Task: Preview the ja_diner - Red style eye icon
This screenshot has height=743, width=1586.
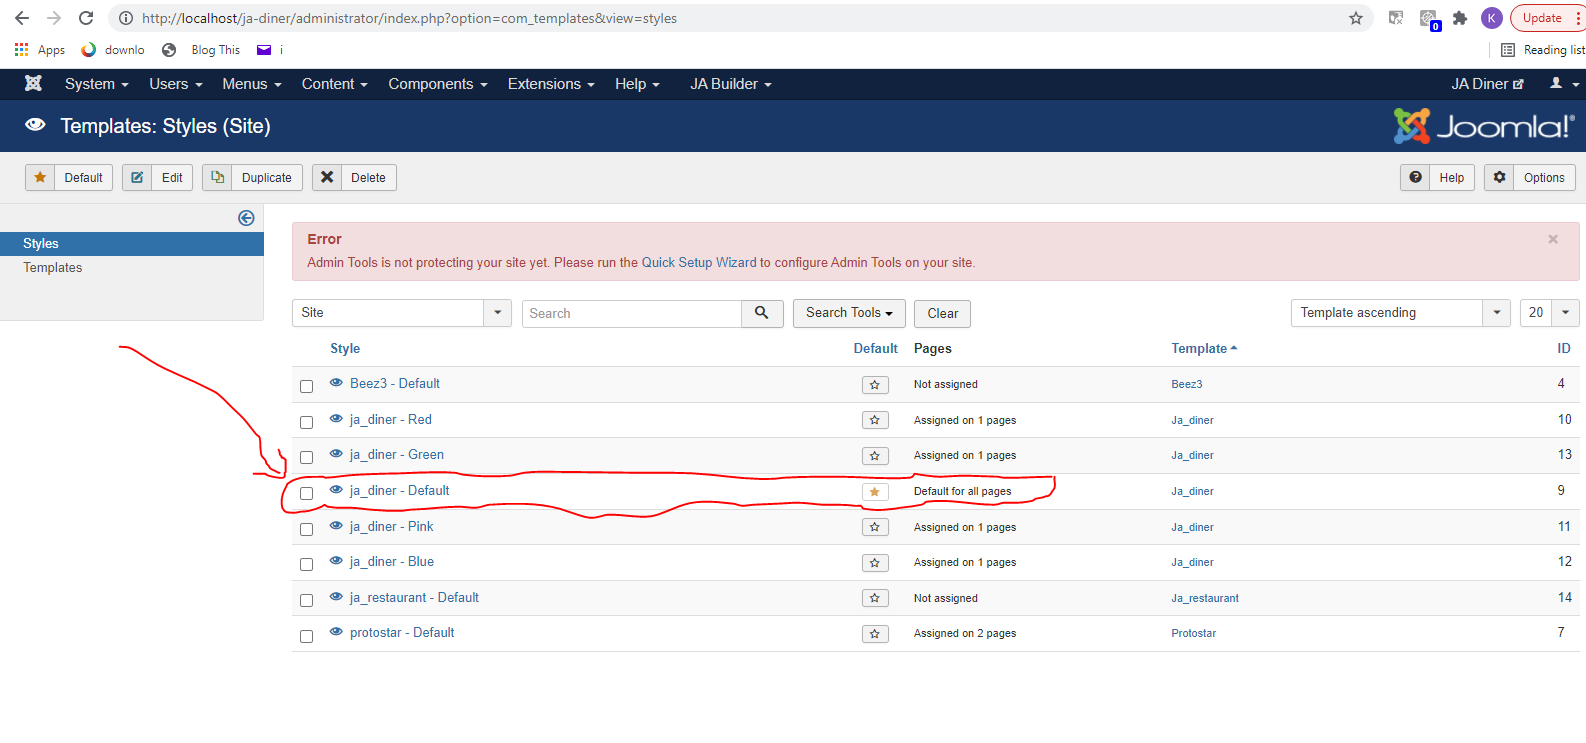Action: pos(336,419)
